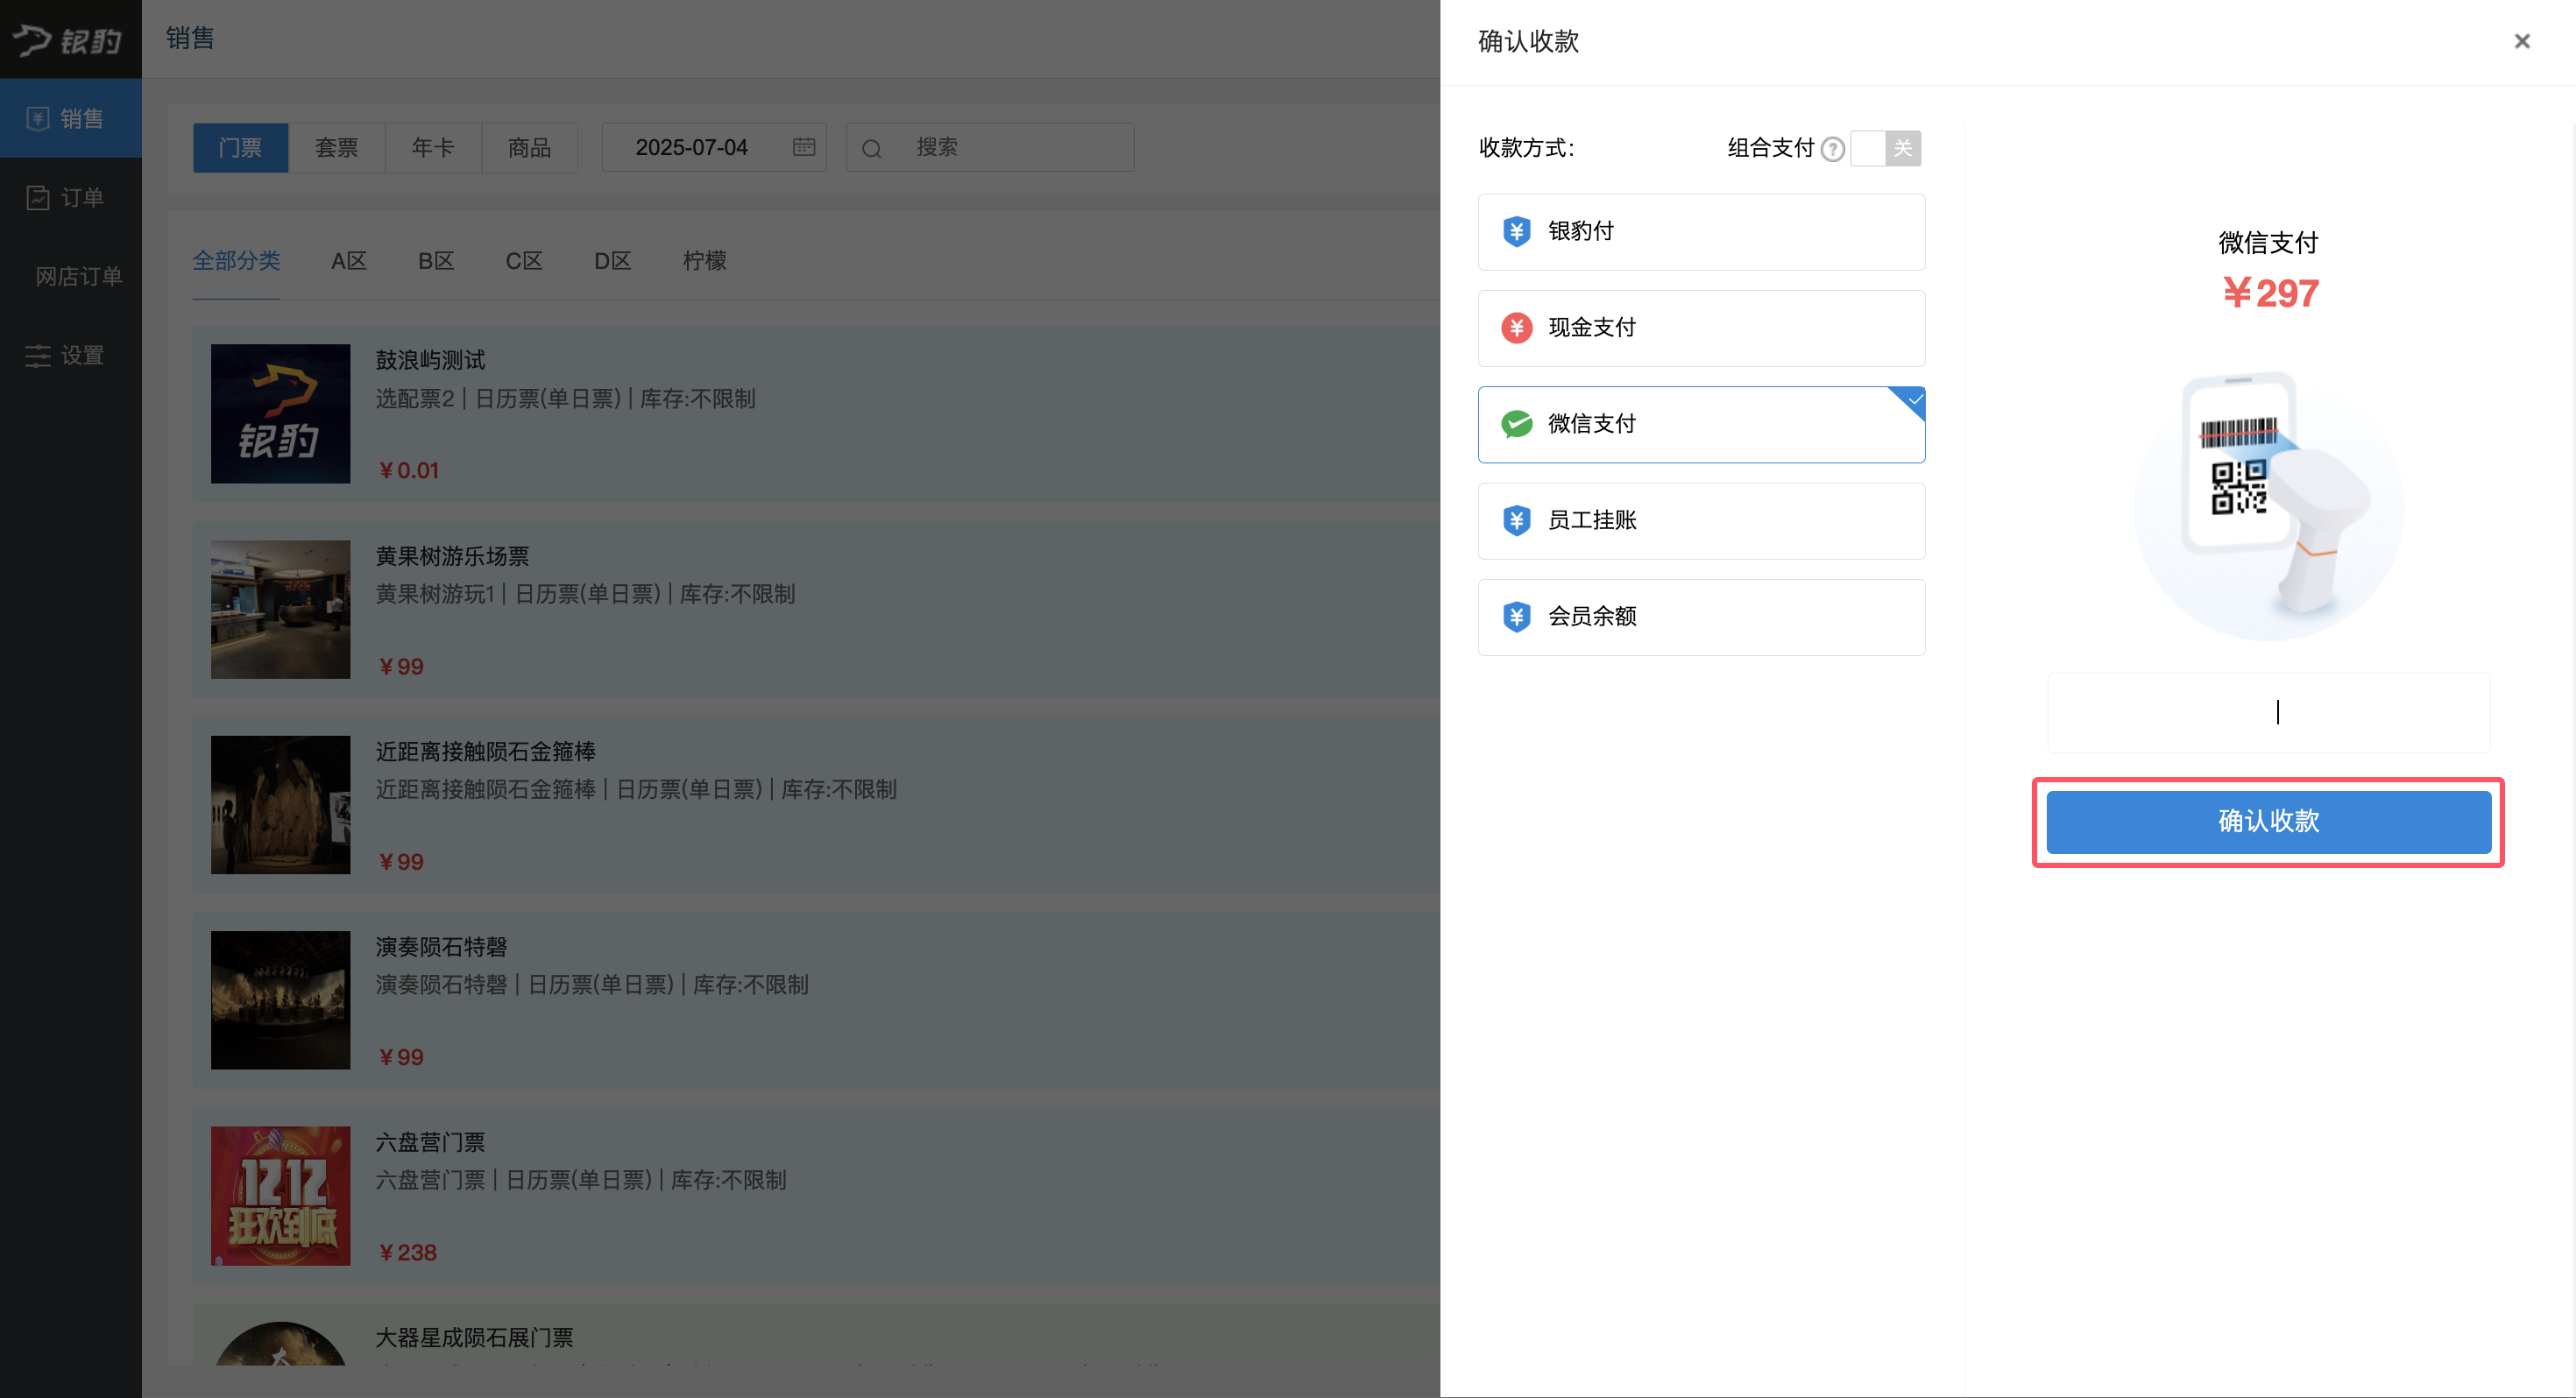
Task: Click the 会员余额 shield icon
Action: coord(1516,617)
